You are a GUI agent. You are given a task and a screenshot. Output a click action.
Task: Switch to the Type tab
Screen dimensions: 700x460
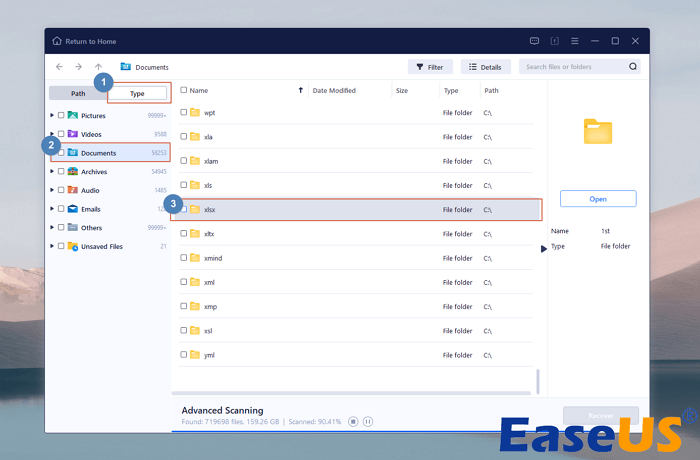point(138,93)
